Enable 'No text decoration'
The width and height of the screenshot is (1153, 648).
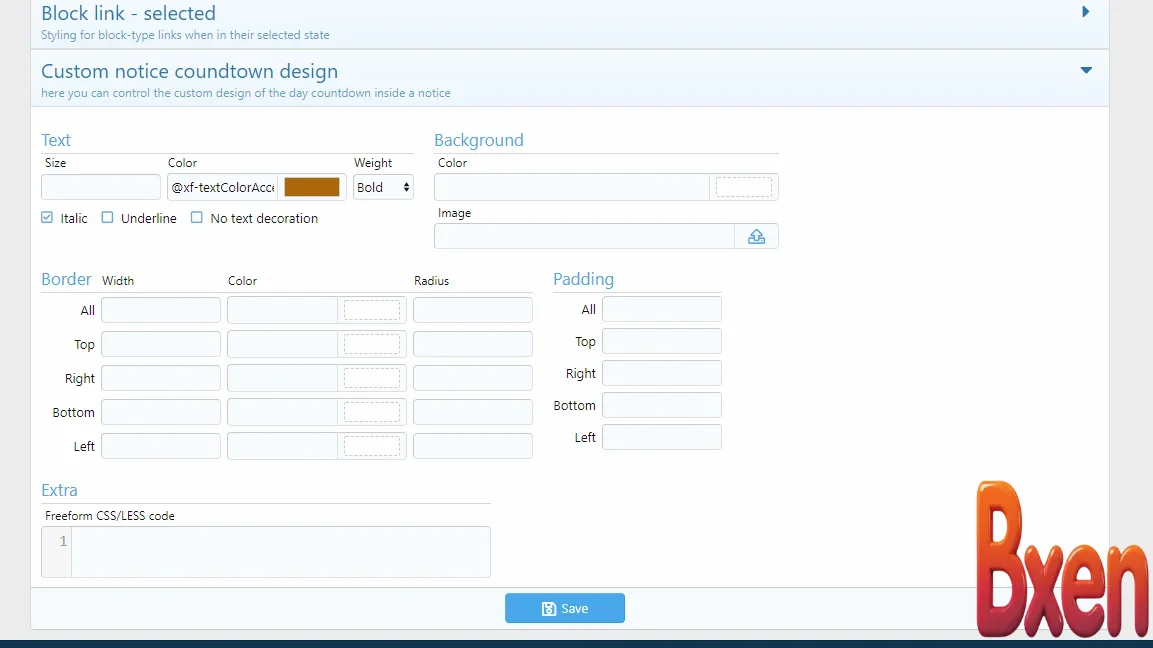[x=197, y=217]
